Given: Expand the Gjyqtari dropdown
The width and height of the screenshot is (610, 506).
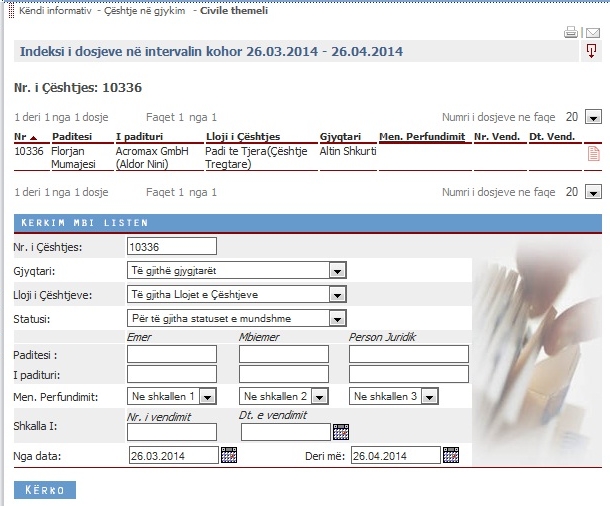Looking at the screenshot, I should [338, 271].
